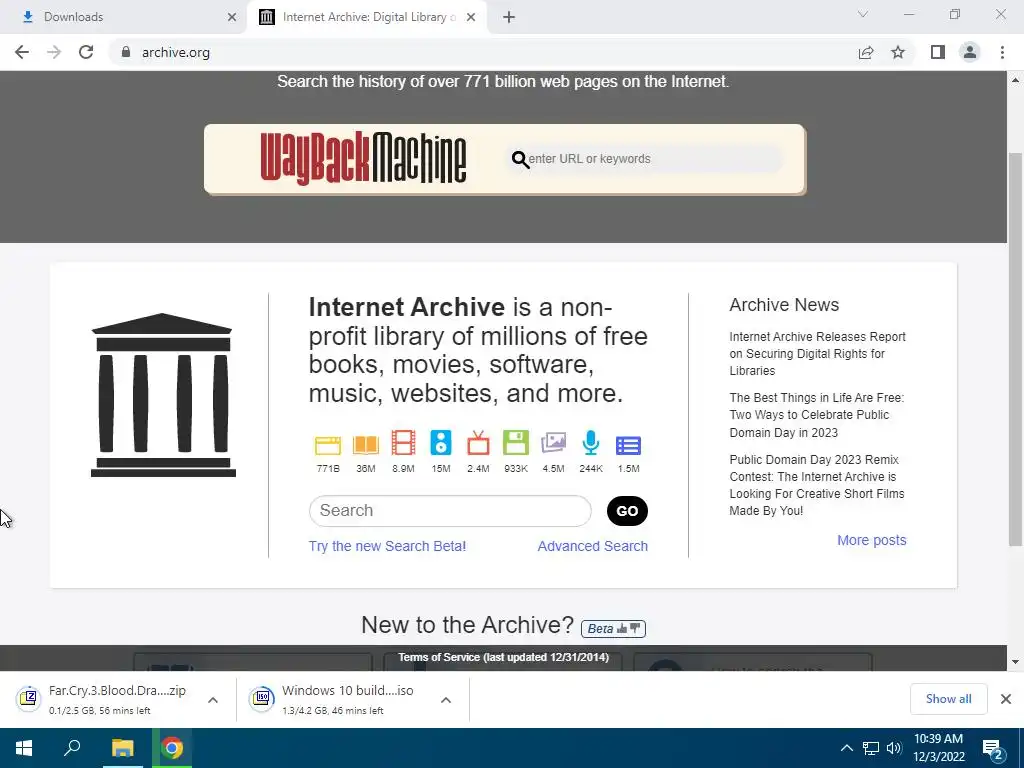Open Best Things in Life Are Free post
The width and height of the screenshot is (1024, 768).
(x=816, y=415)
